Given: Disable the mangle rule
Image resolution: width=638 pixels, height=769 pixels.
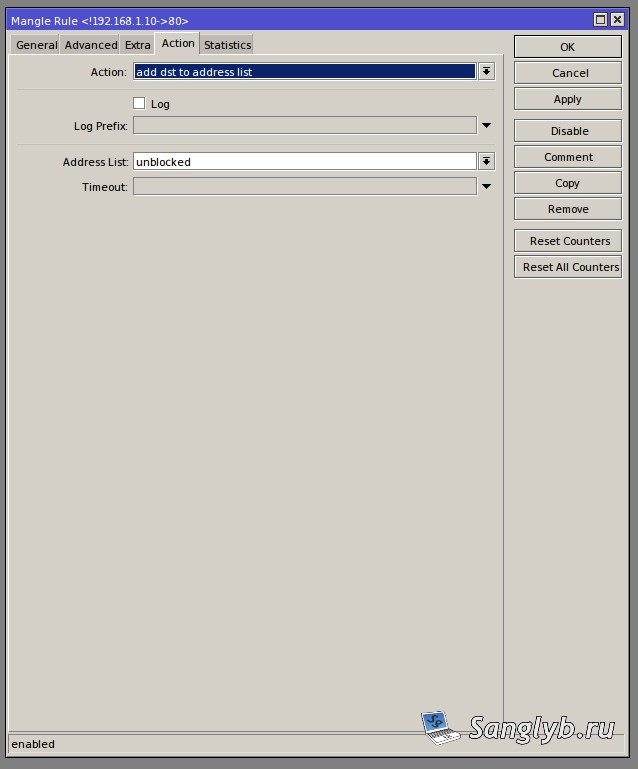Looking at the screenshot, I should click(568, 131).
